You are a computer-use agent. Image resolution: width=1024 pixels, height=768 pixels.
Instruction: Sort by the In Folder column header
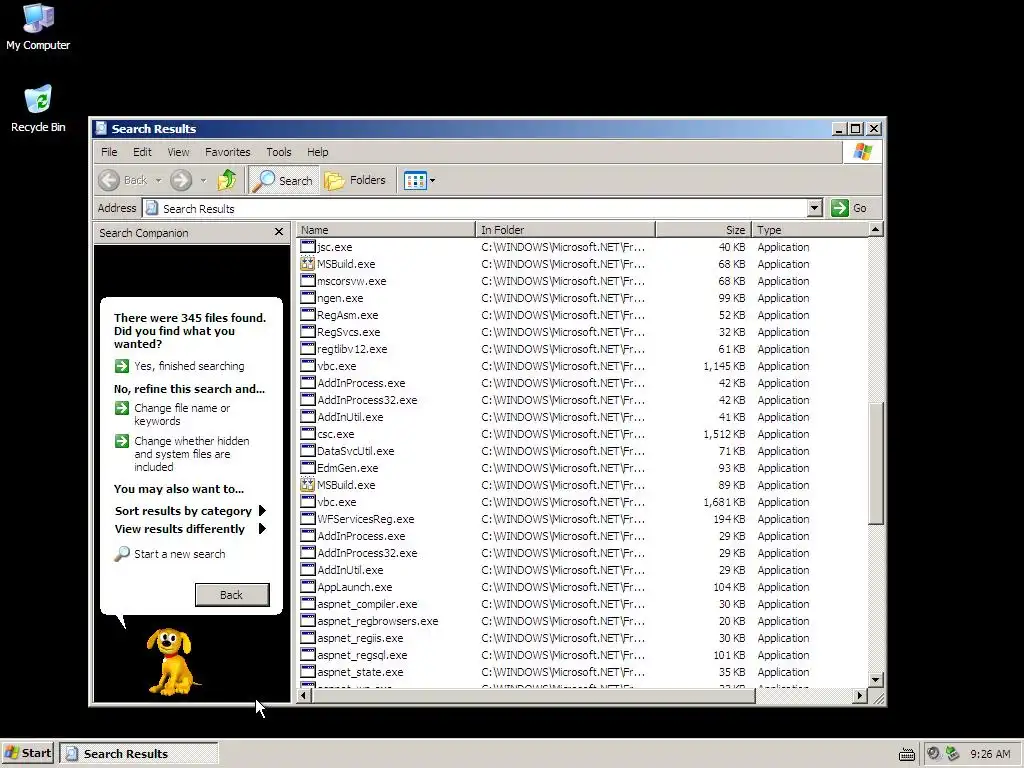point(565,230)
